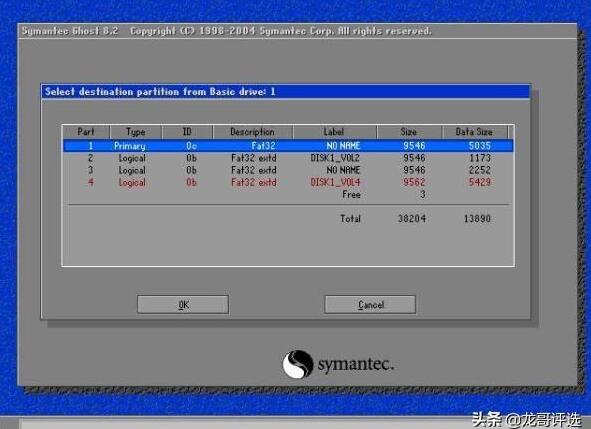Click the Description column header

point(253,132)
